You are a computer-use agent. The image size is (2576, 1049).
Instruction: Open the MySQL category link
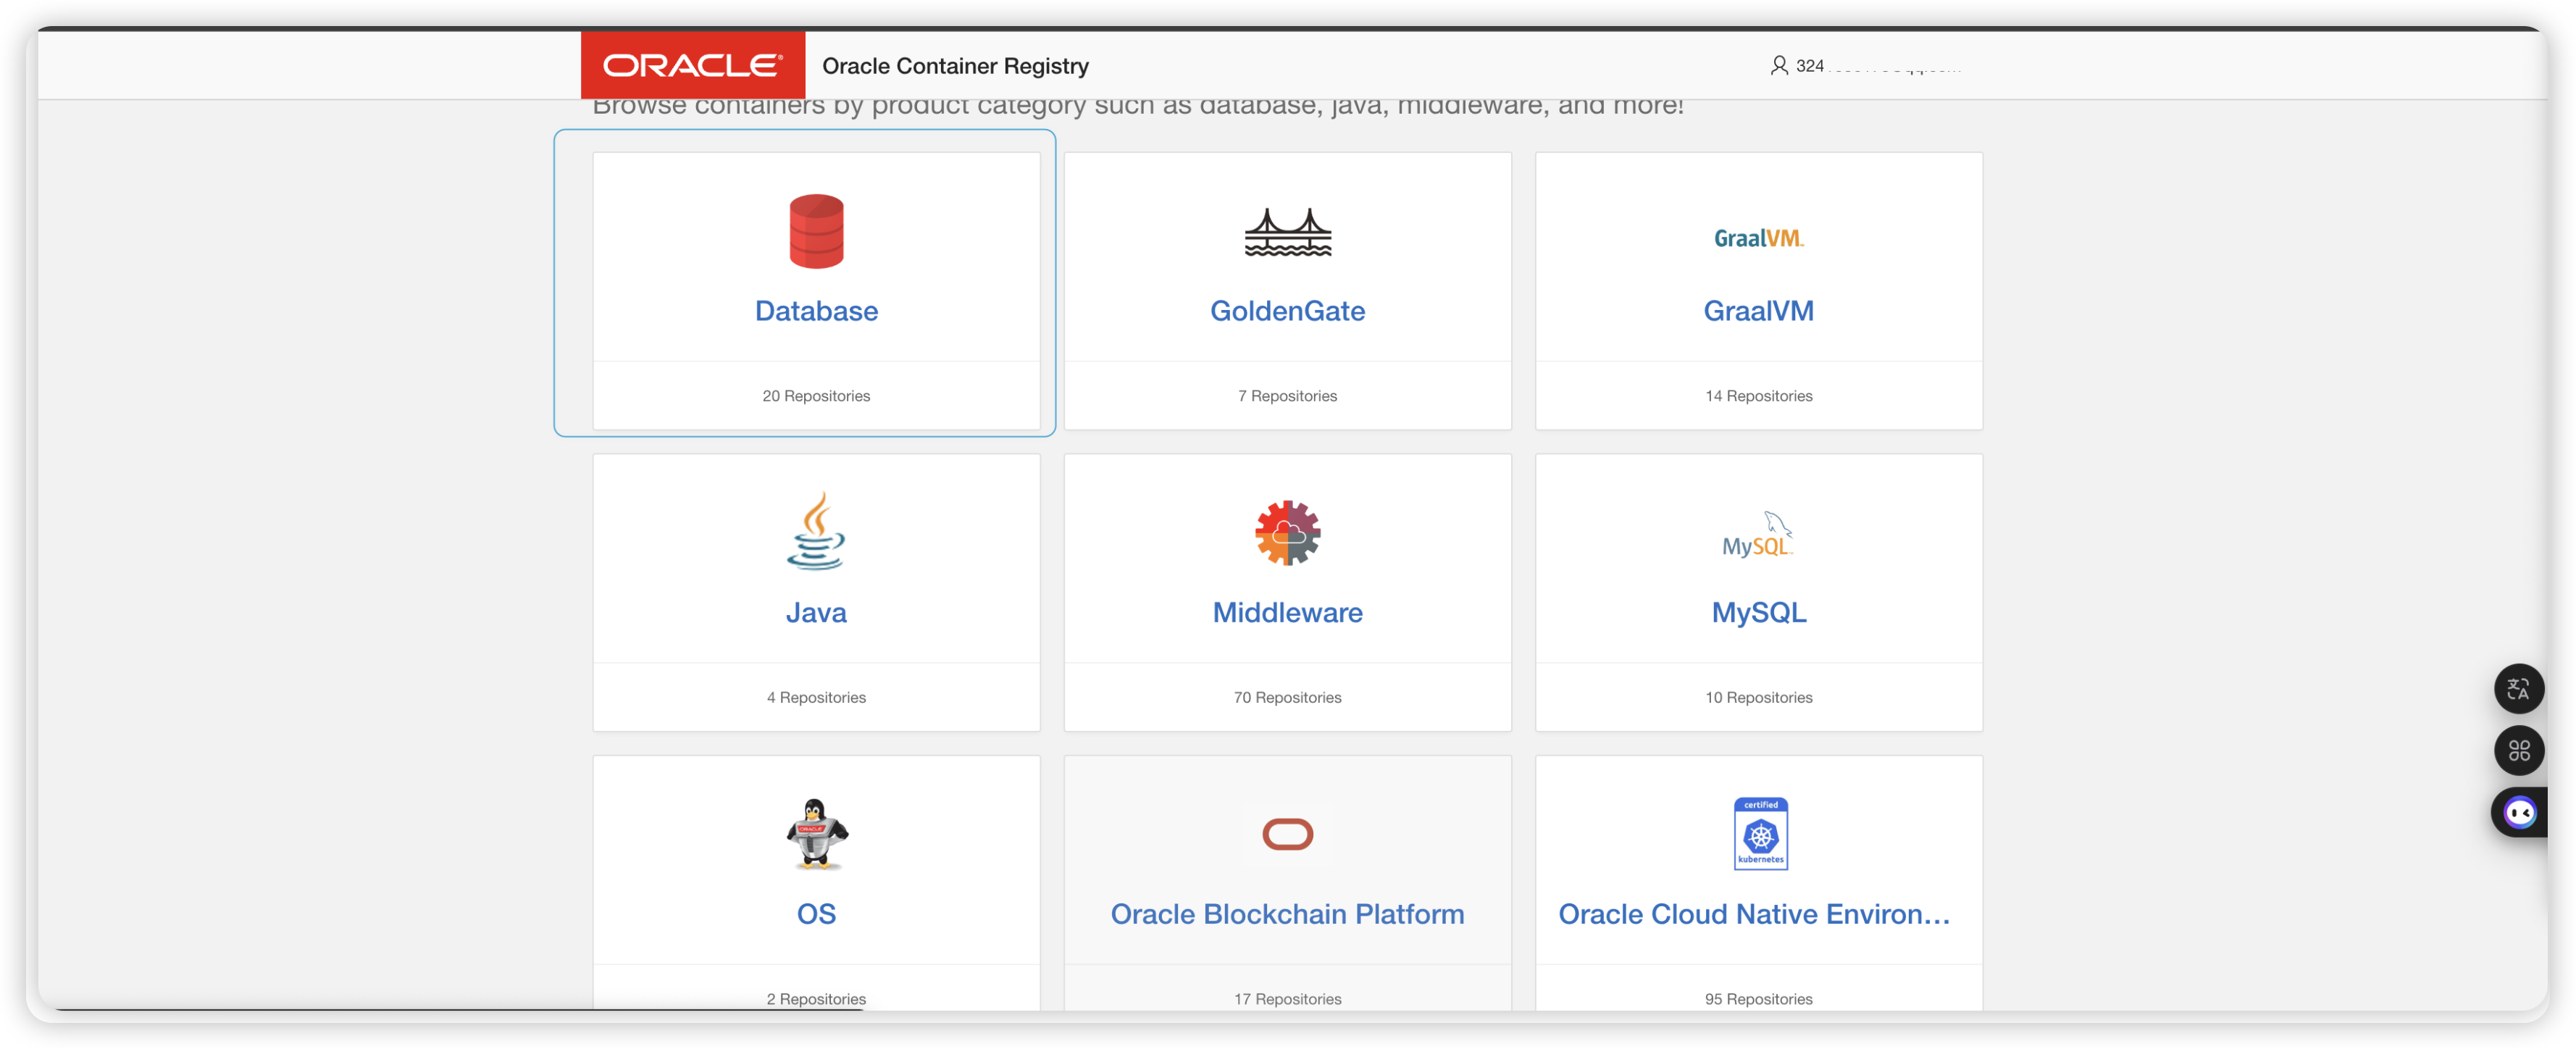coord(1758,613)
